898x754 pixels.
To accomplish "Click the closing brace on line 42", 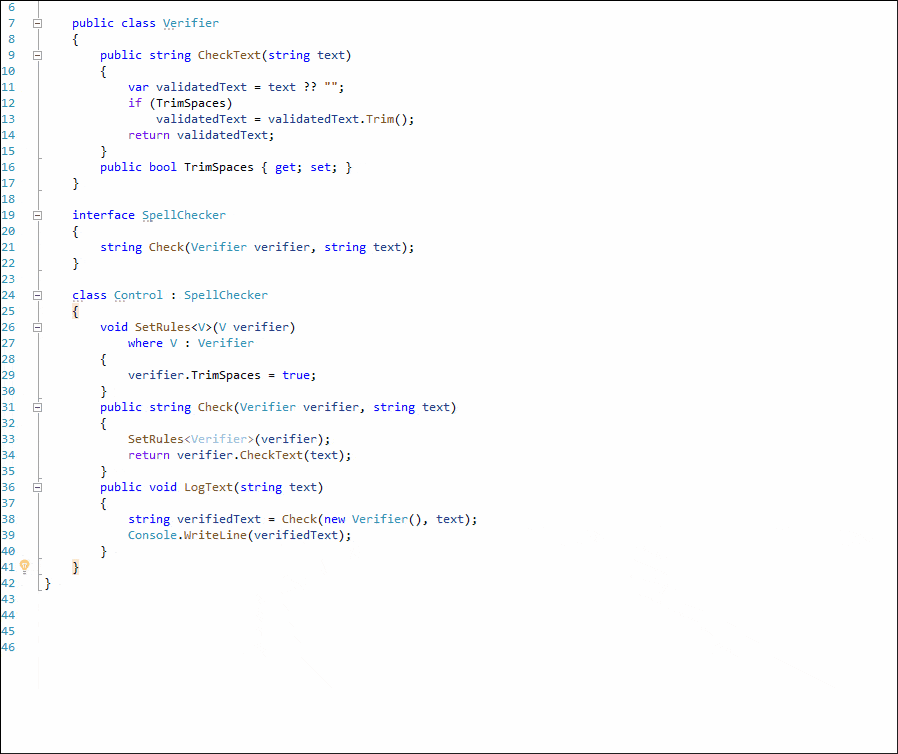I will point(45,582).
